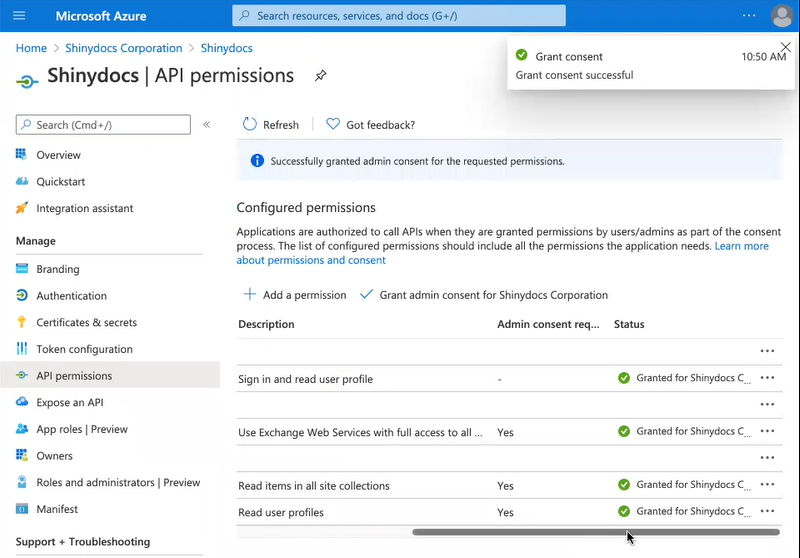Click the horizontal scrollbar under permissions table
The image size is (800, 558).
click(x=596, y=532)
